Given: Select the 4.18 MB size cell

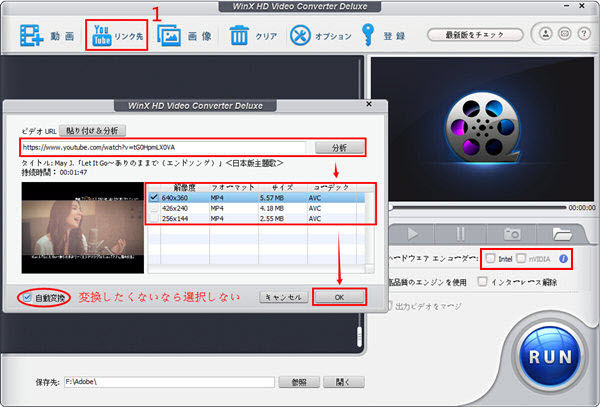Looking at the screenshot, I should click(x=272, y=208).
